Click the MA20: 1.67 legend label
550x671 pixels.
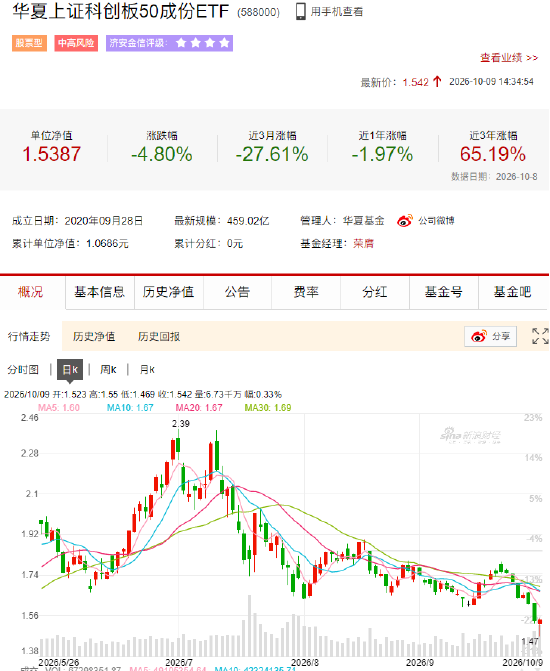pos(199,407)
